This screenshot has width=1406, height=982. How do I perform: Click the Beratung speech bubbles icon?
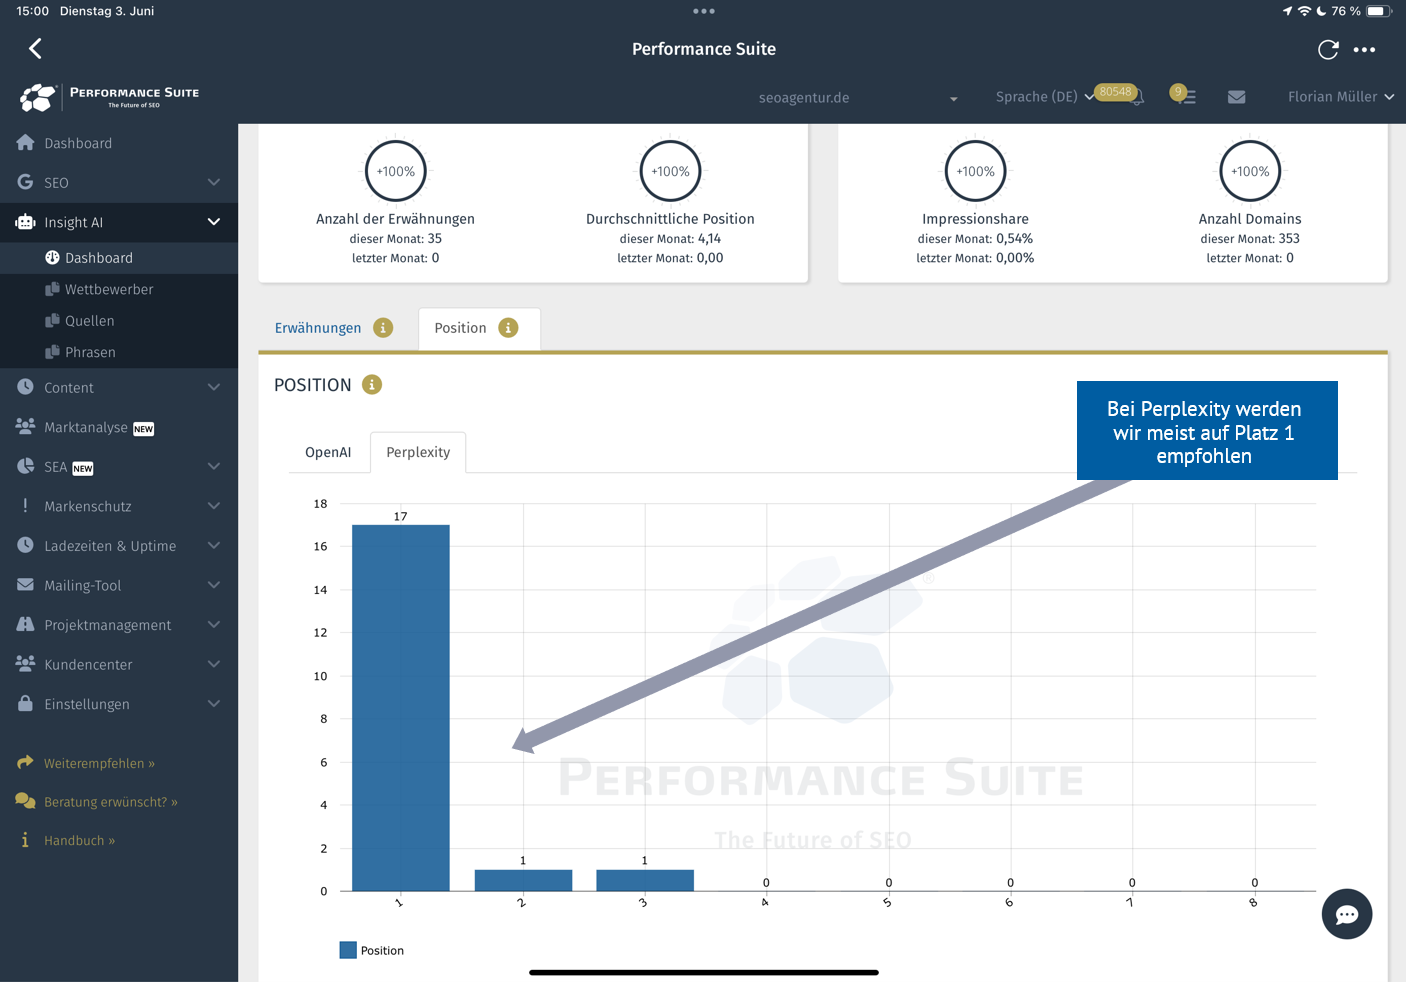pos(25,801)
